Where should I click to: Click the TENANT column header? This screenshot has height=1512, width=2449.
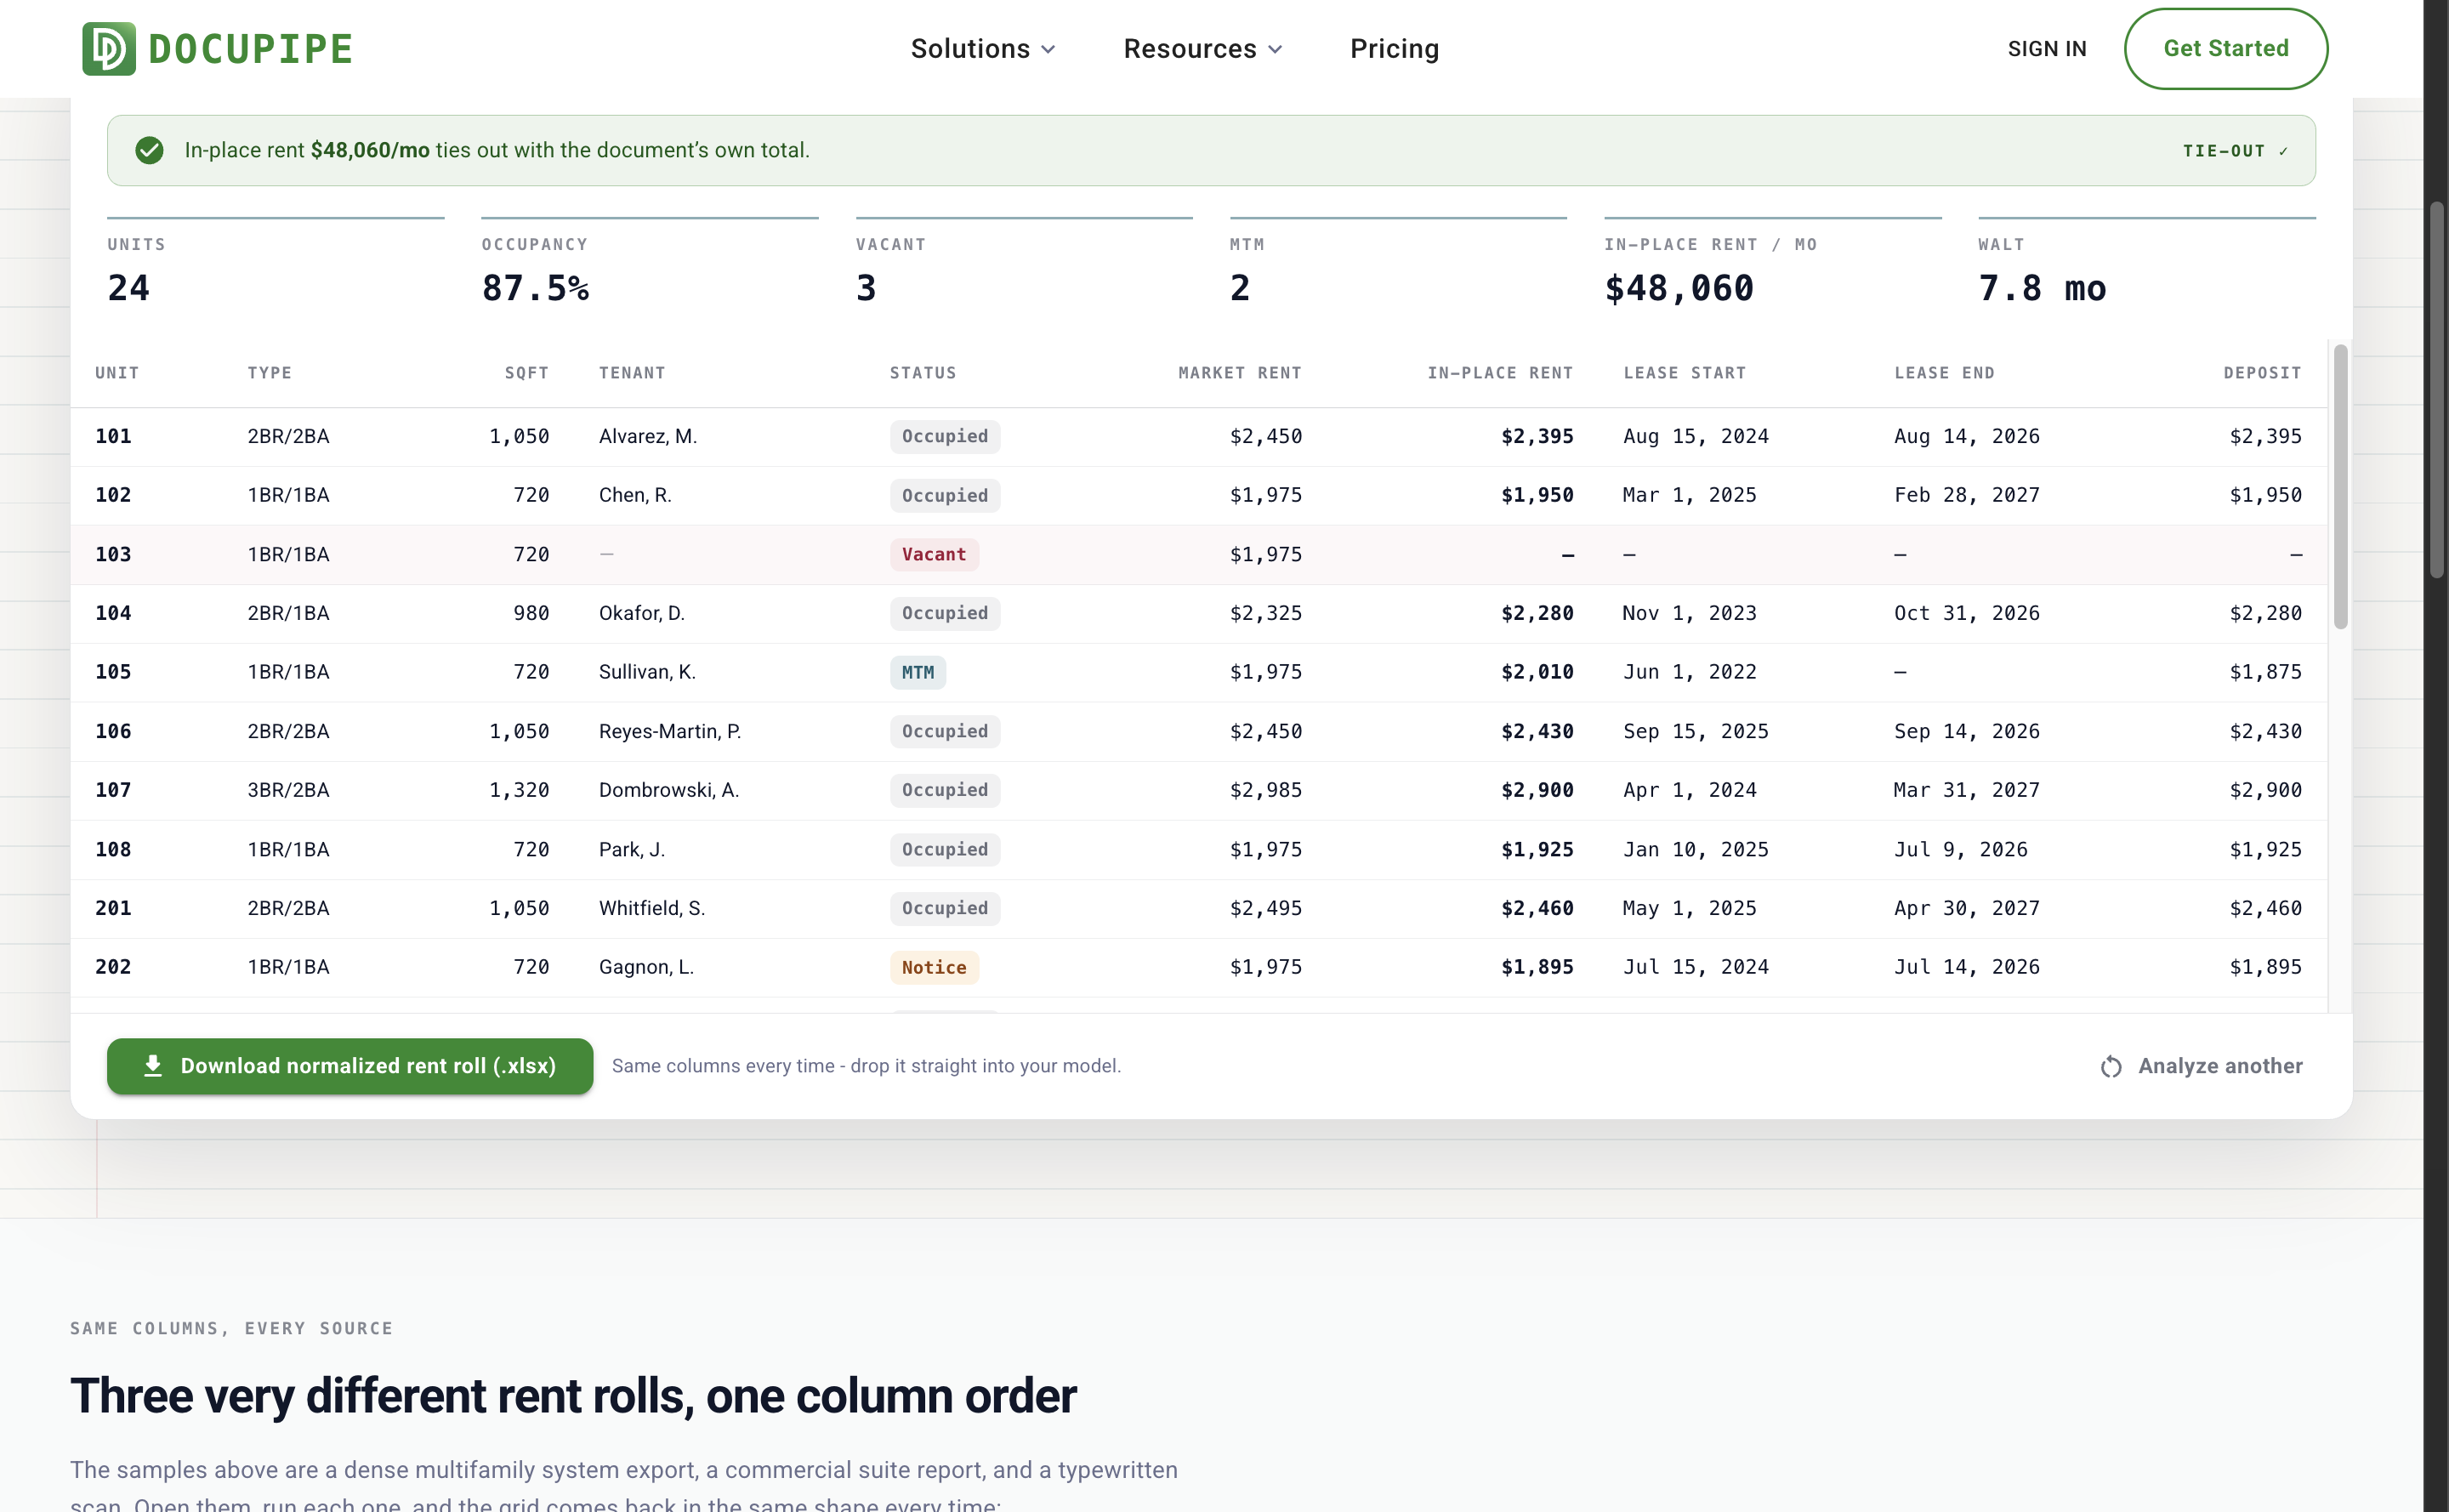pyautogui.click(x=632, y=373)
